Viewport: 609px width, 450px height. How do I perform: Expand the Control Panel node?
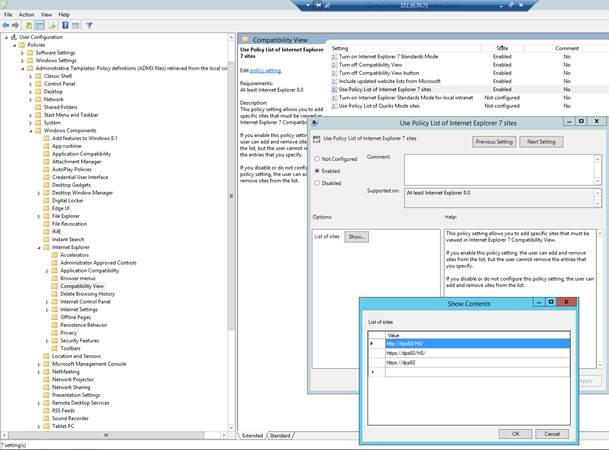[x=31, y=84]
